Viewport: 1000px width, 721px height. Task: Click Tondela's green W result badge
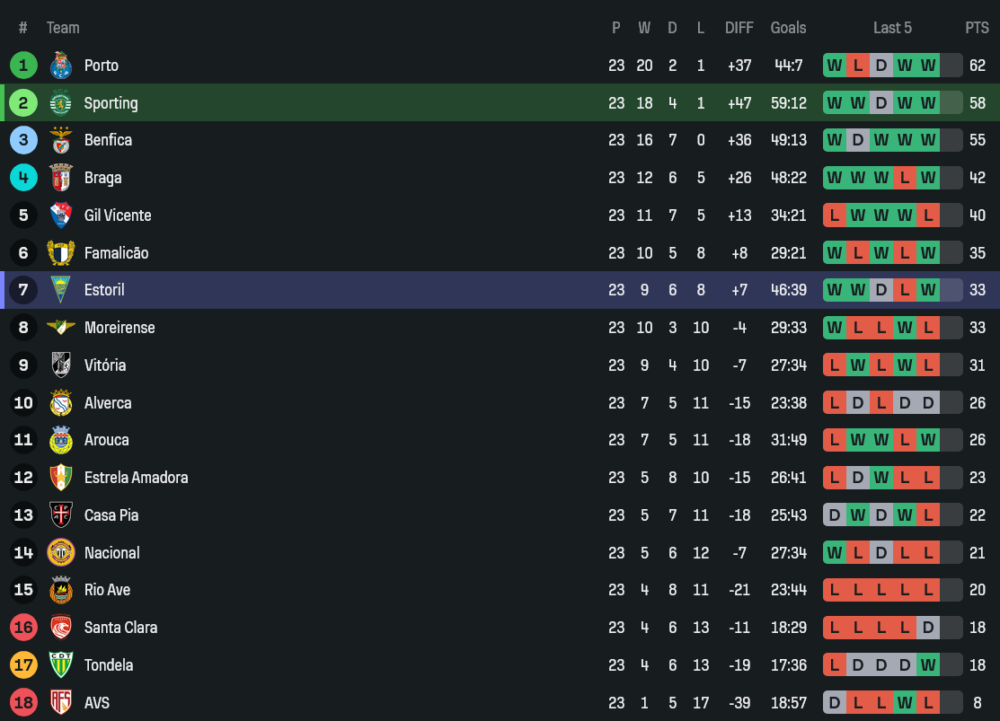tap(929, 665)
